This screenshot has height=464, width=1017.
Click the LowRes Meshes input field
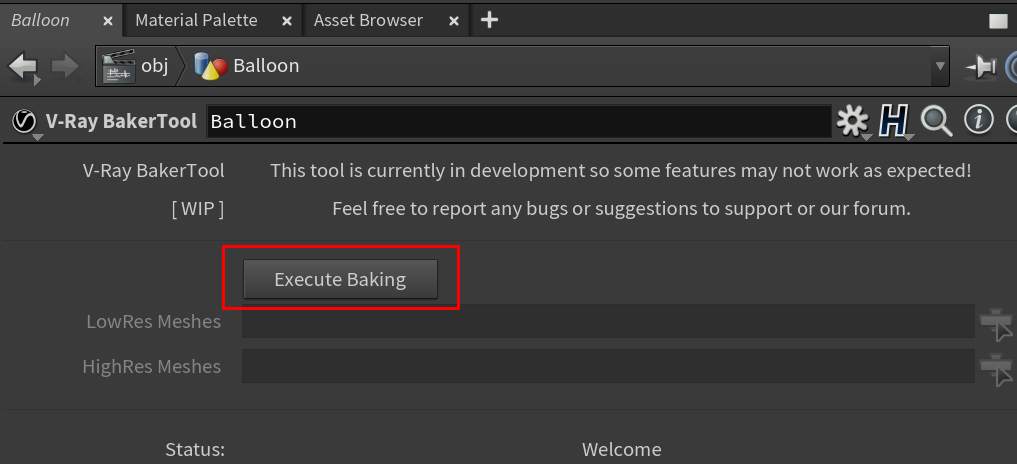point(607,322)
